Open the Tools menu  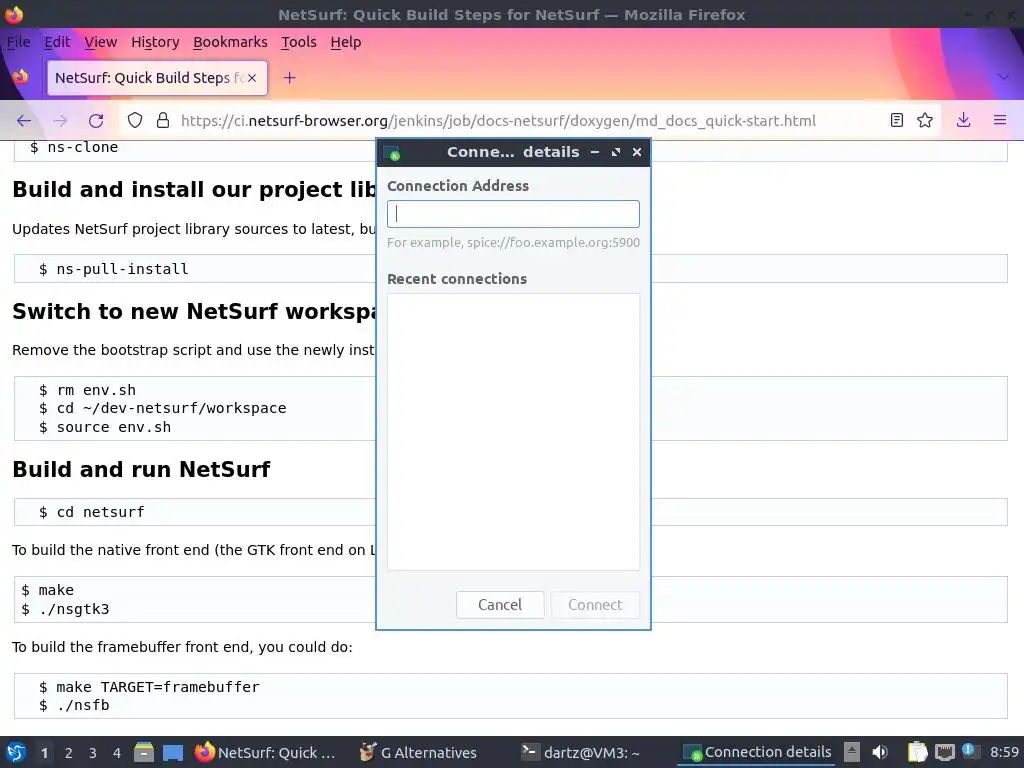pyautogui.click(x=298, y=42)
